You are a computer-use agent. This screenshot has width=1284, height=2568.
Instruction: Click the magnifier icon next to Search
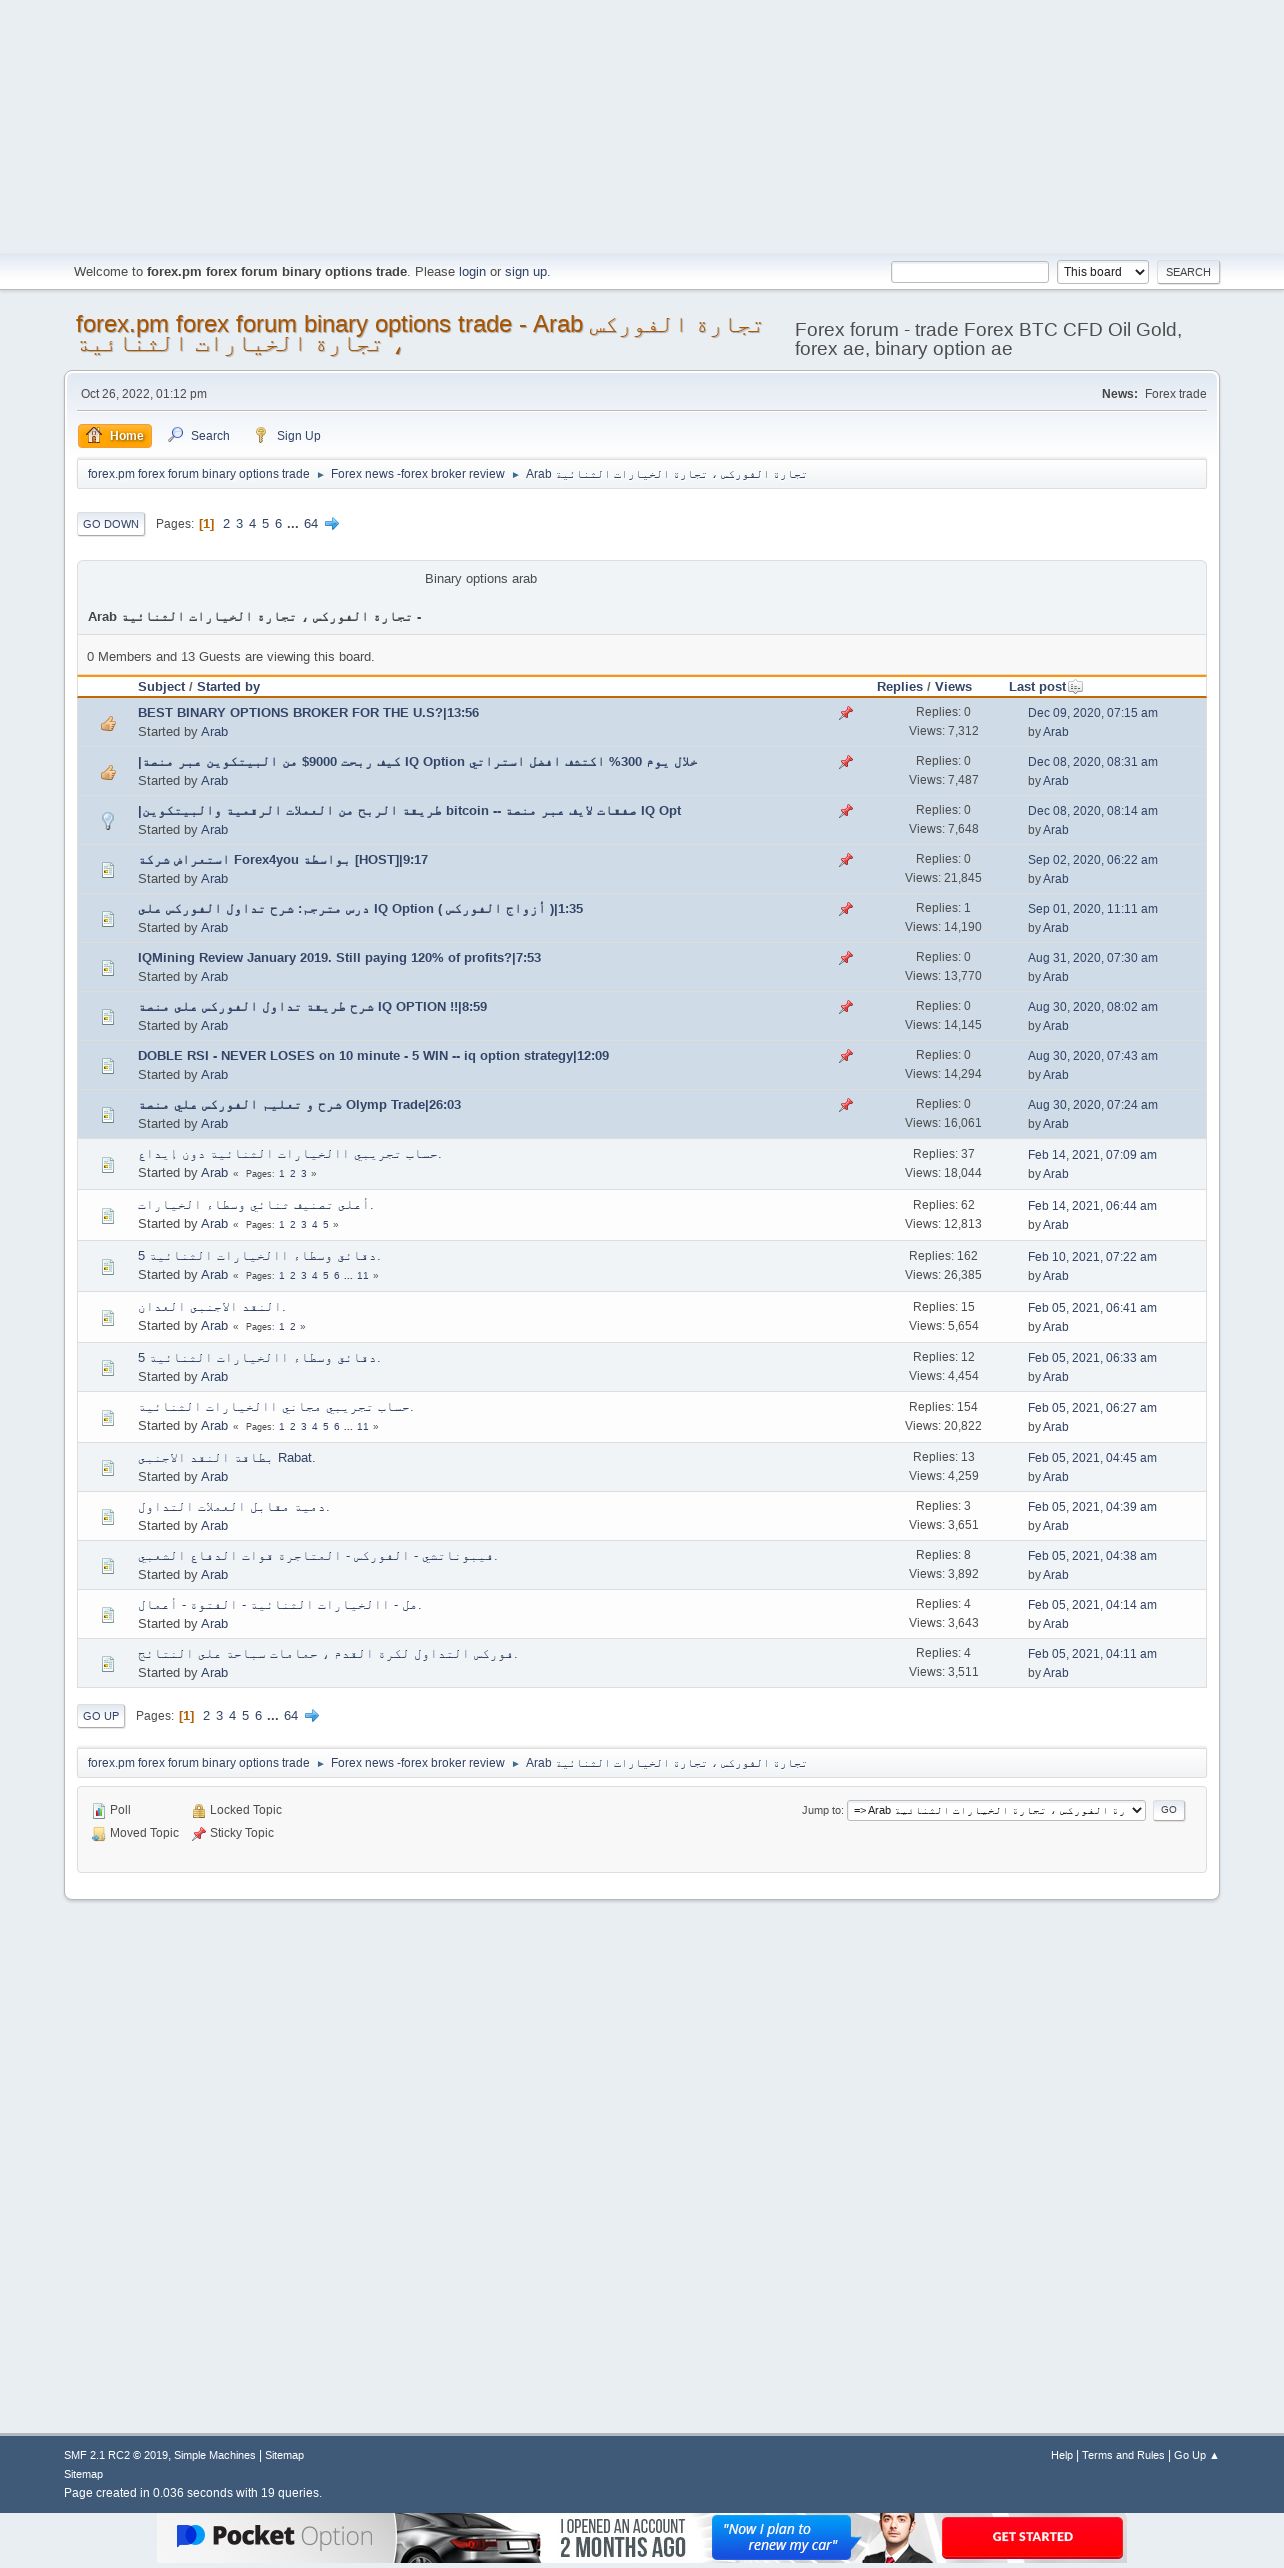pyautogui.click(x=176, y=435)
